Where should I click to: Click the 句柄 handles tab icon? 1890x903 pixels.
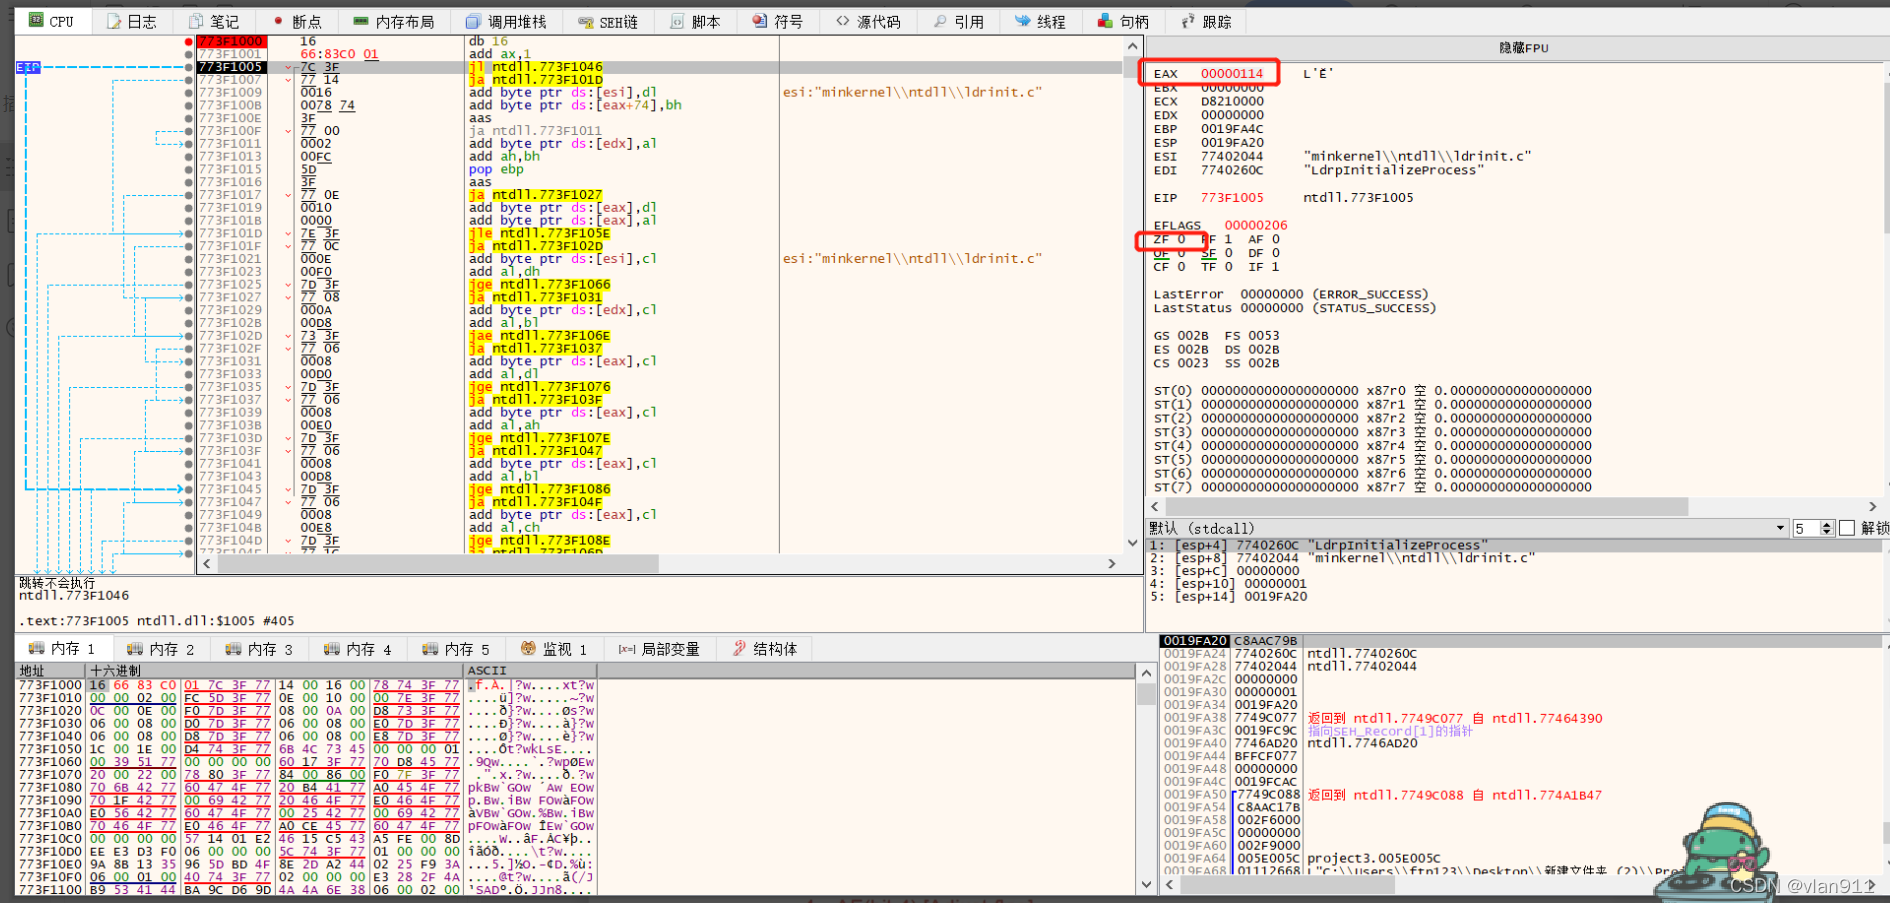click(1105, 21)
